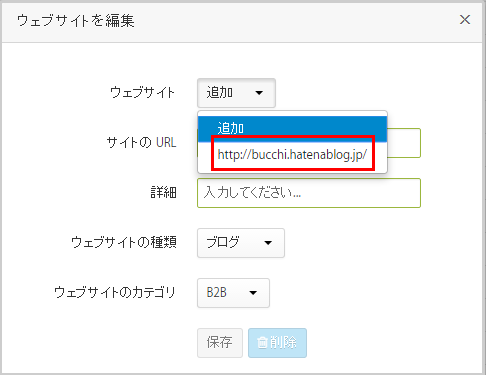Click the 詳細 text input field
The image size is (486, 375).
point(309,193)
